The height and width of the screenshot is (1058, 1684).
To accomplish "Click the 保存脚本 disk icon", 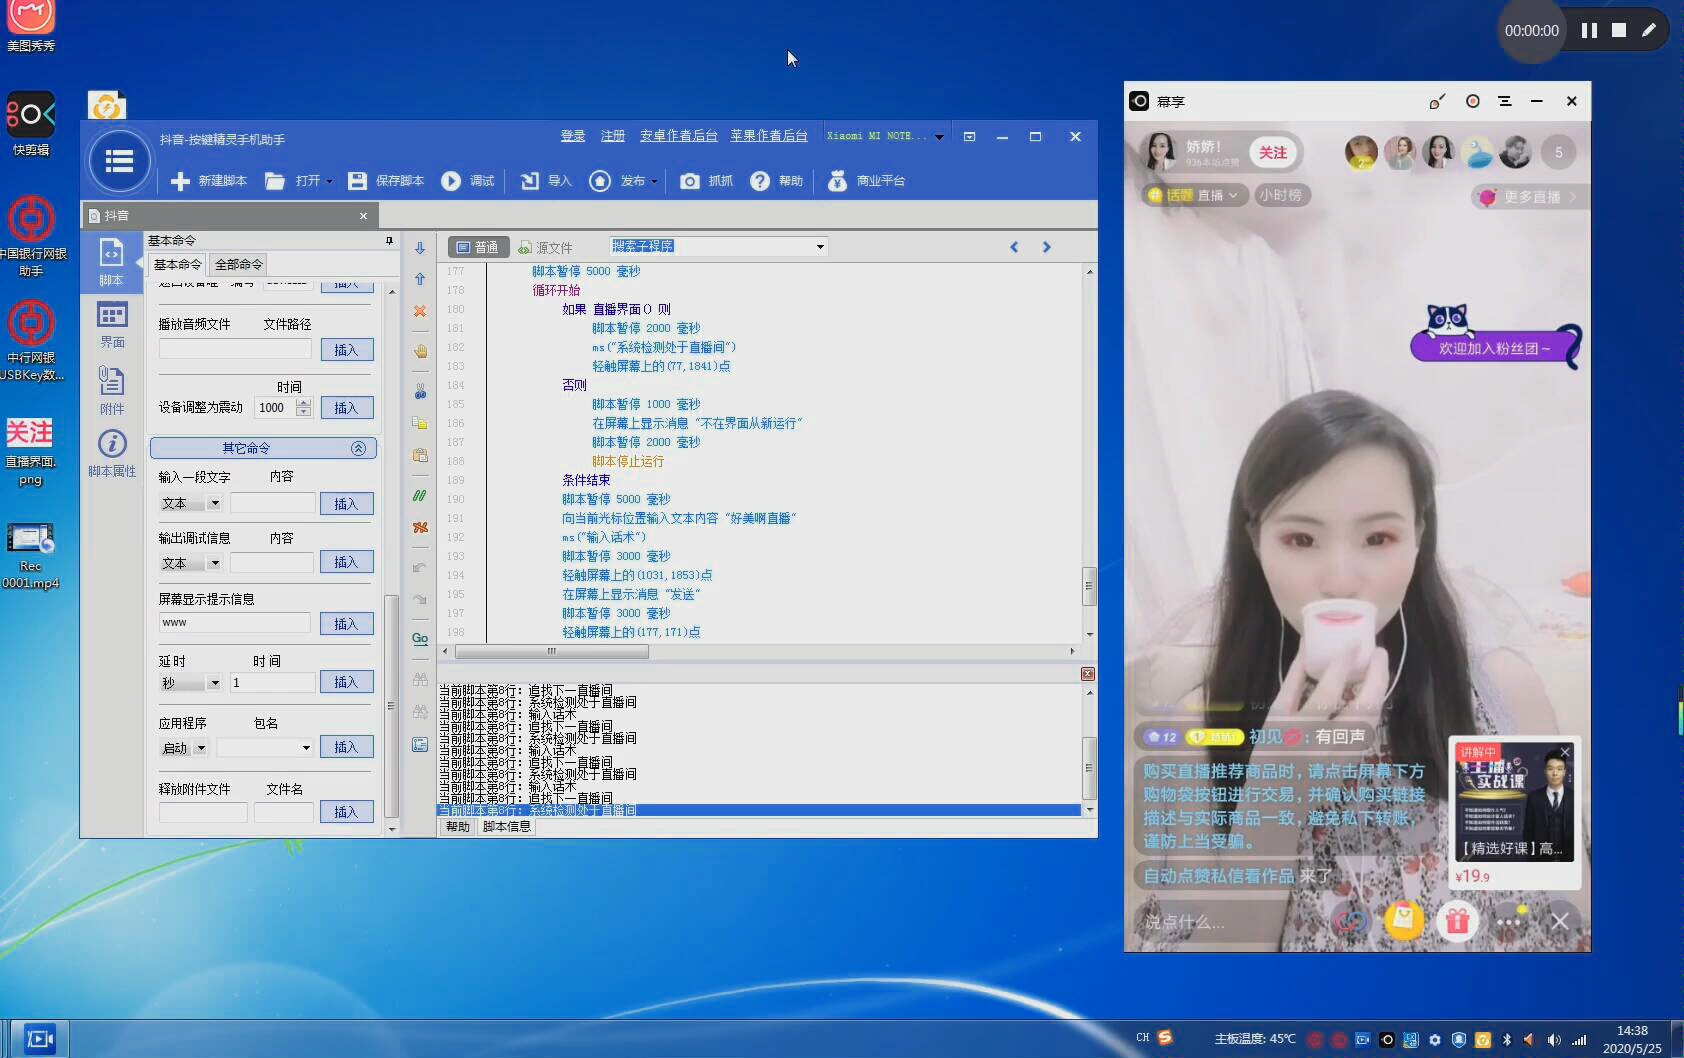I will click(357, 181).
